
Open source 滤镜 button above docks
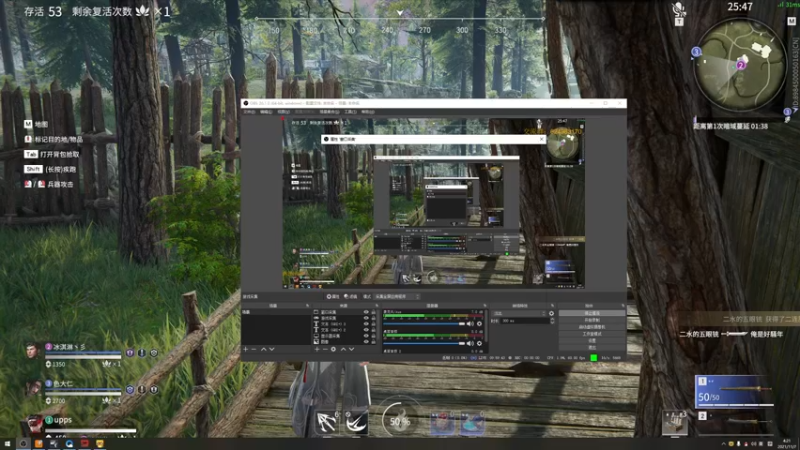point(351,296)
